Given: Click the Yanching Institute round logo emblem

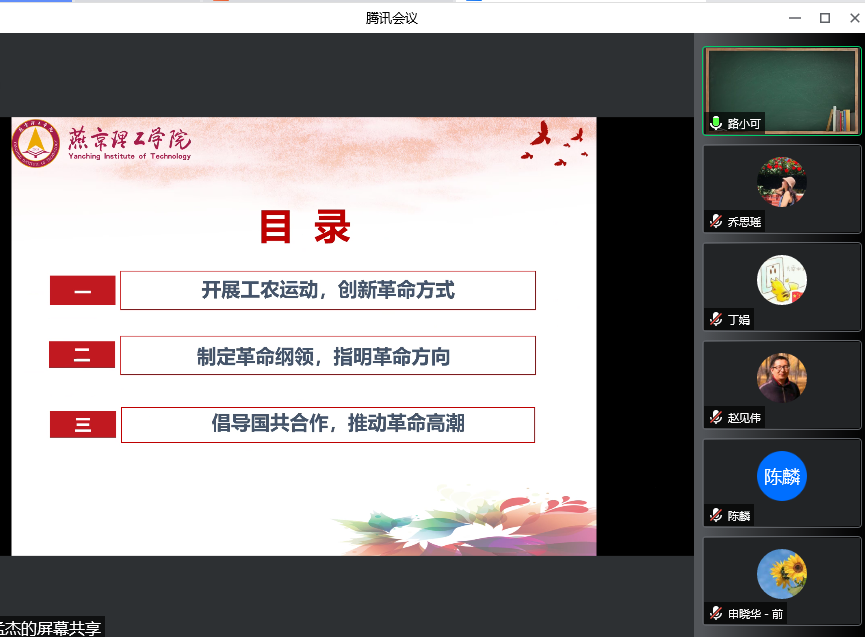Looking at the screenshot, I should [x=37, y=143].
